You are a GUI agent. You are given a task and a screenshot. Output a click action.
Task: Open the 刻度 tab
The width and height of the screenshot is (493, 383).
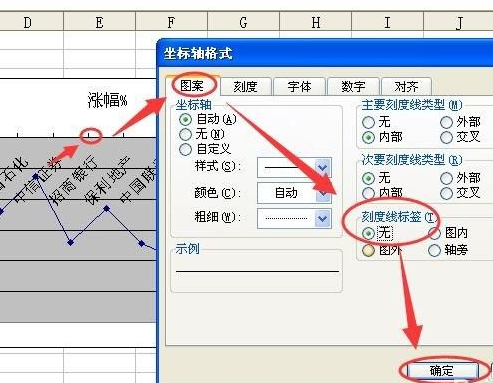click(245, 87)
